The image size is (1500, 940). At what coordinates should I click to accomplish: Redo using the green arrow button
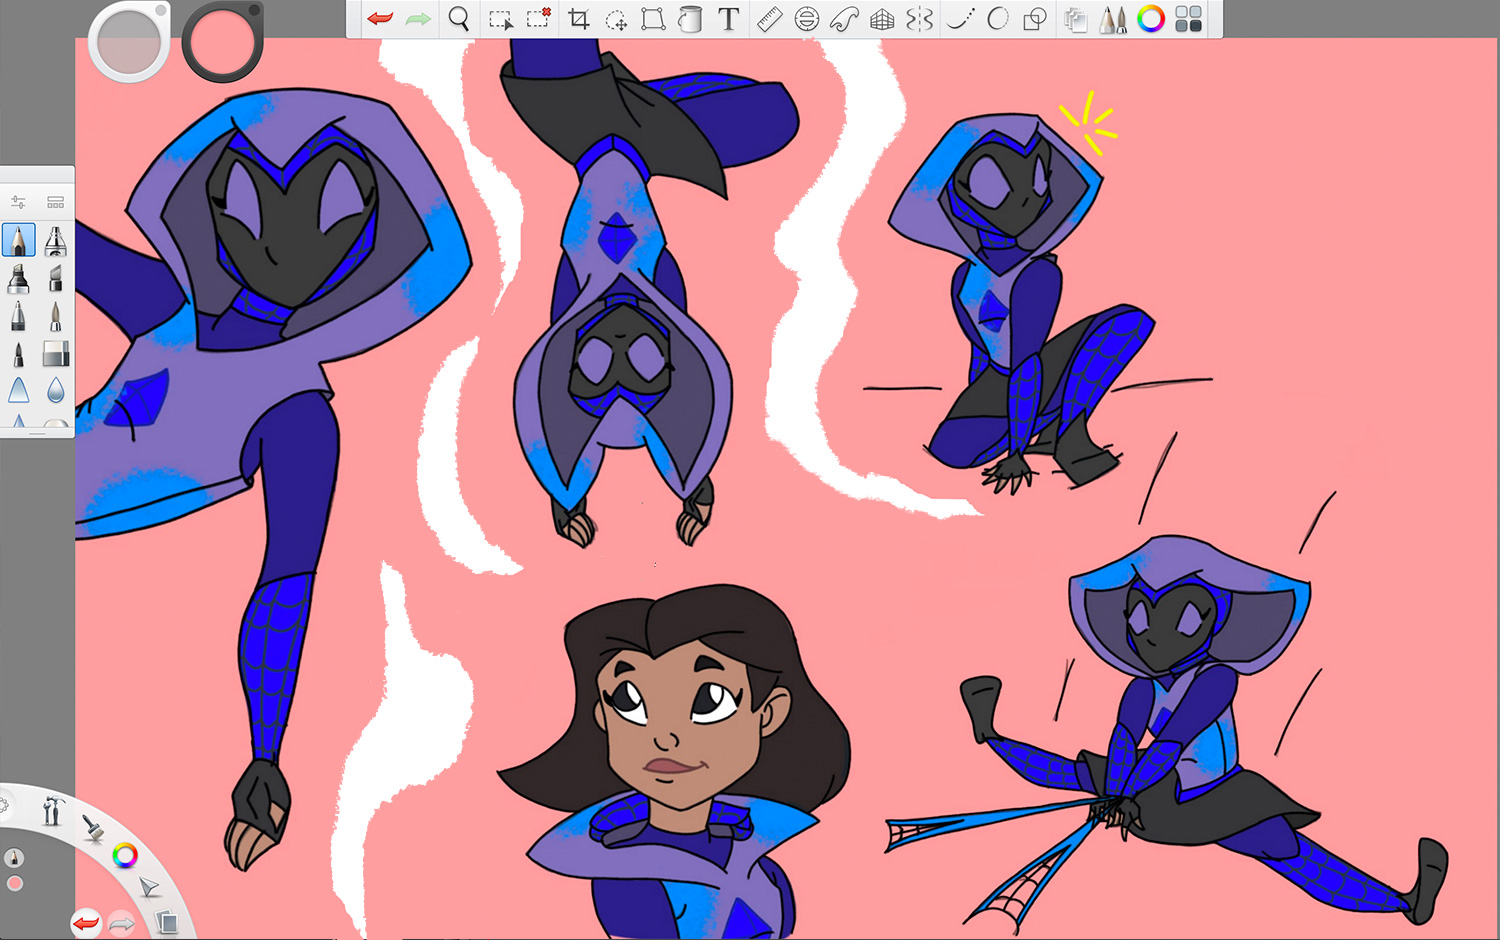coord(419,18)
